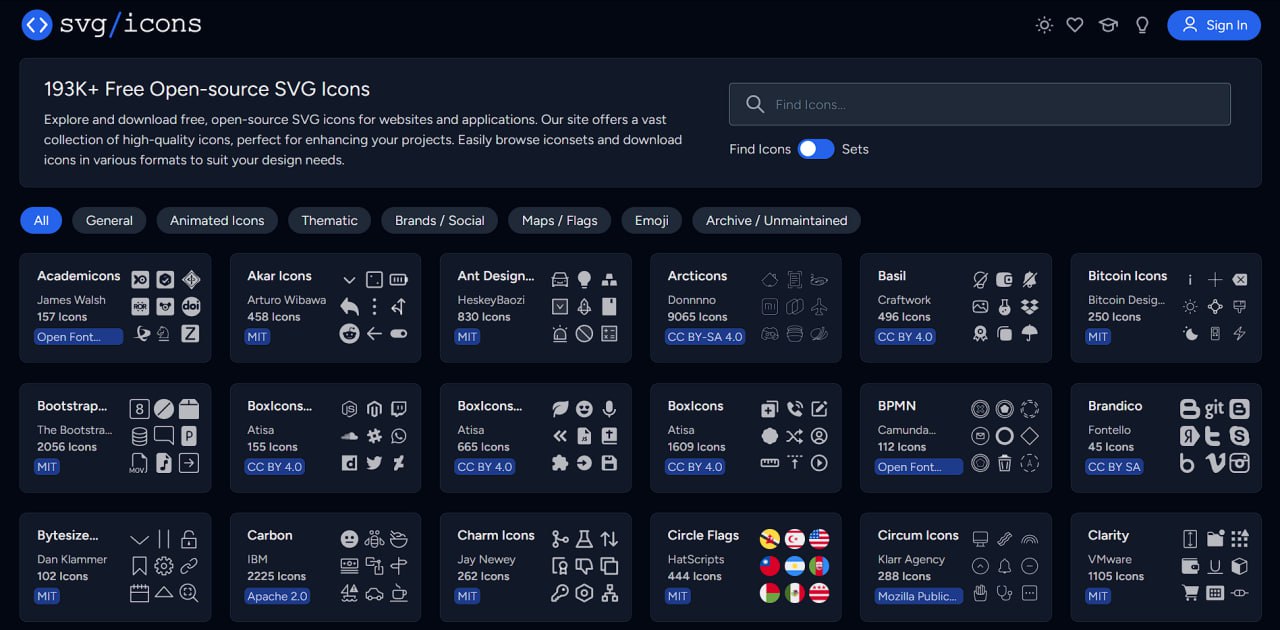
Task: Select the key icon in Charm Icons
Action: [x=560, y=593]
